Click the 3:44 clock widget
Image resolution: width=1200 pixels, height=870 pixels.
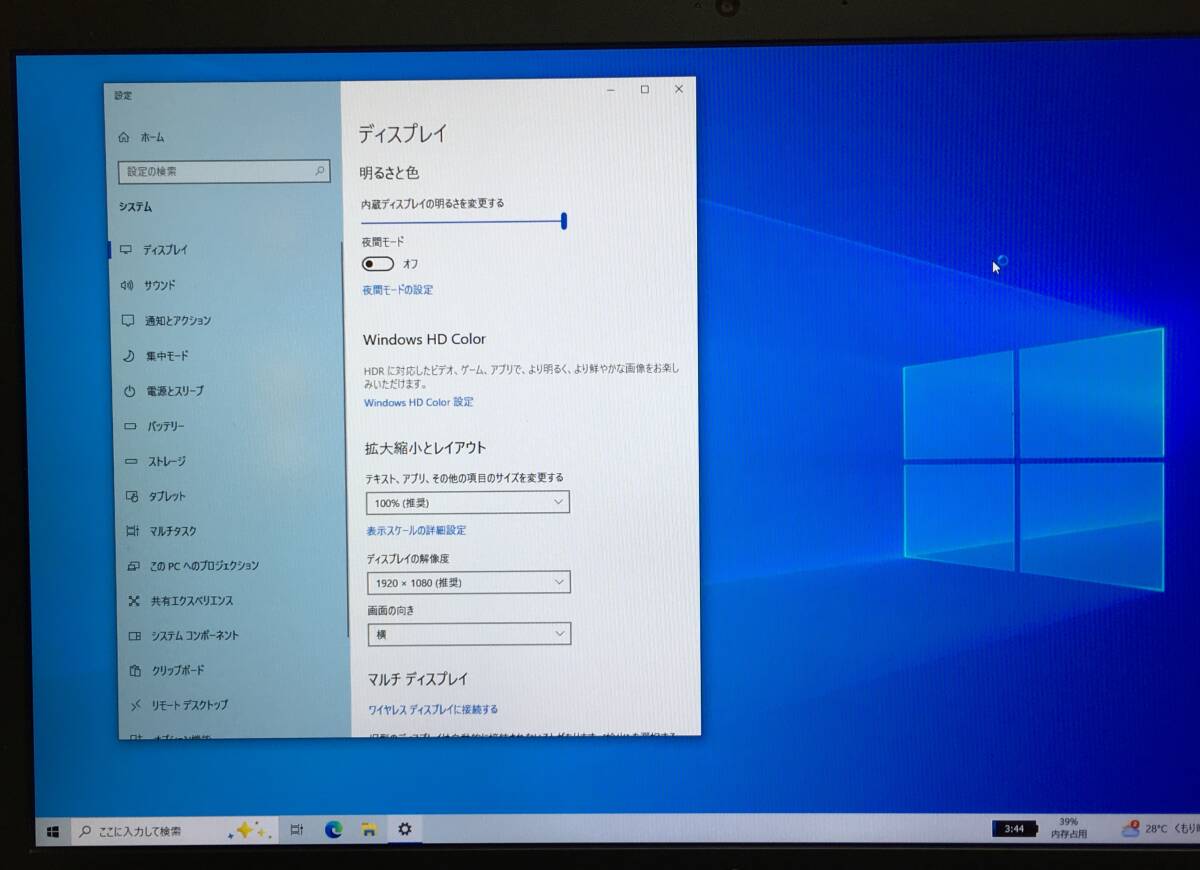[x=1014, y=828]
